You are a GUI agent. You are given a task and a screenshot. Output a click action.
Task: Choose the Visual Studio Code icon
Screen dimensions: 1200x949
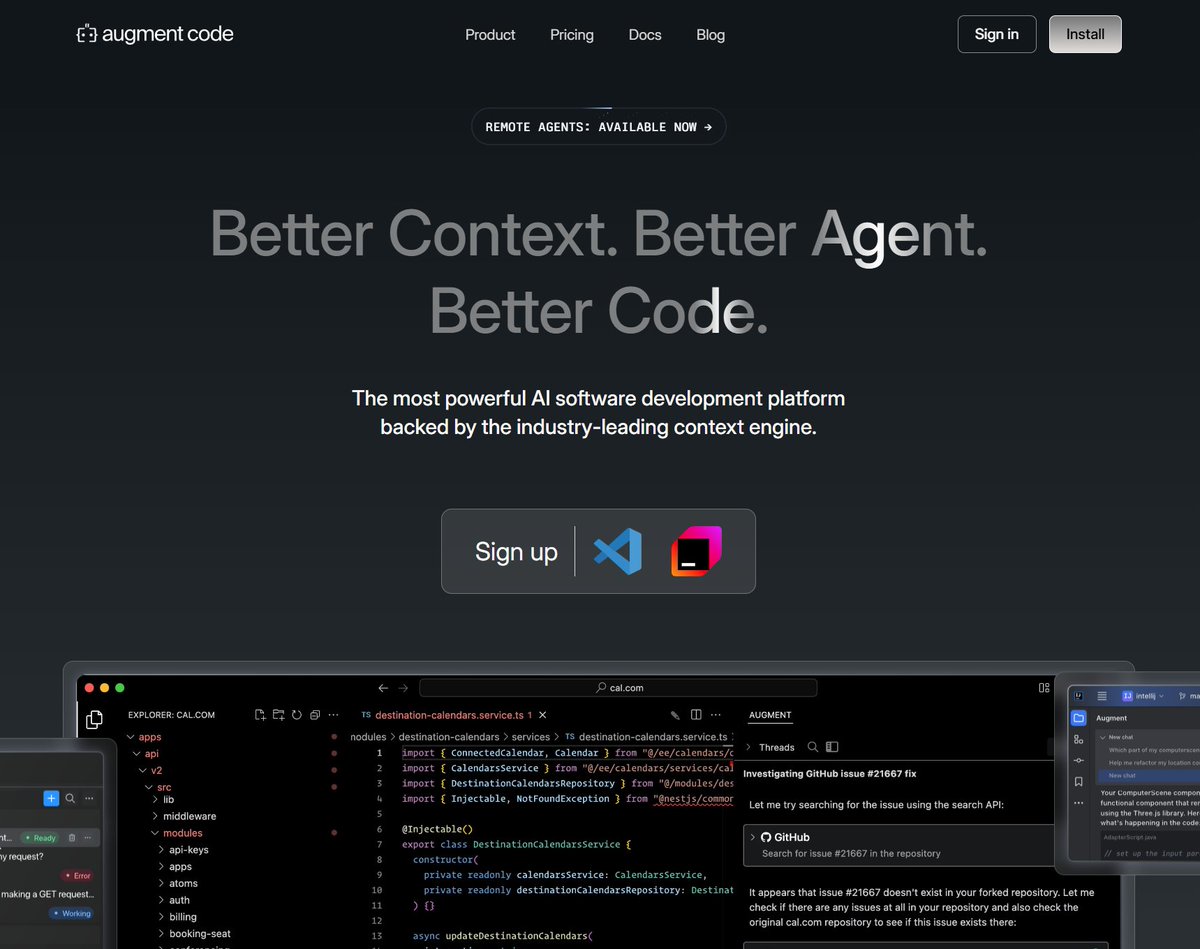(x=617, y=551)
